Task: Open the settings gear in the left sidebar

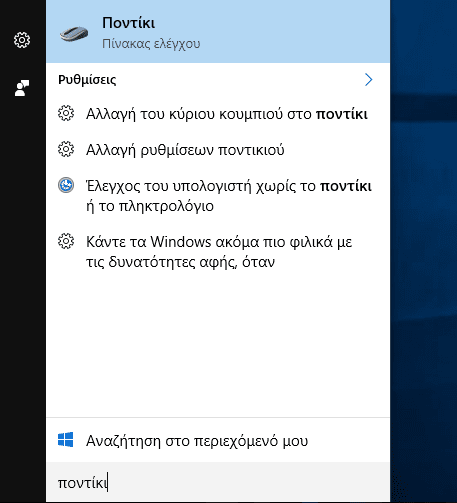Action: coord(22,40)
